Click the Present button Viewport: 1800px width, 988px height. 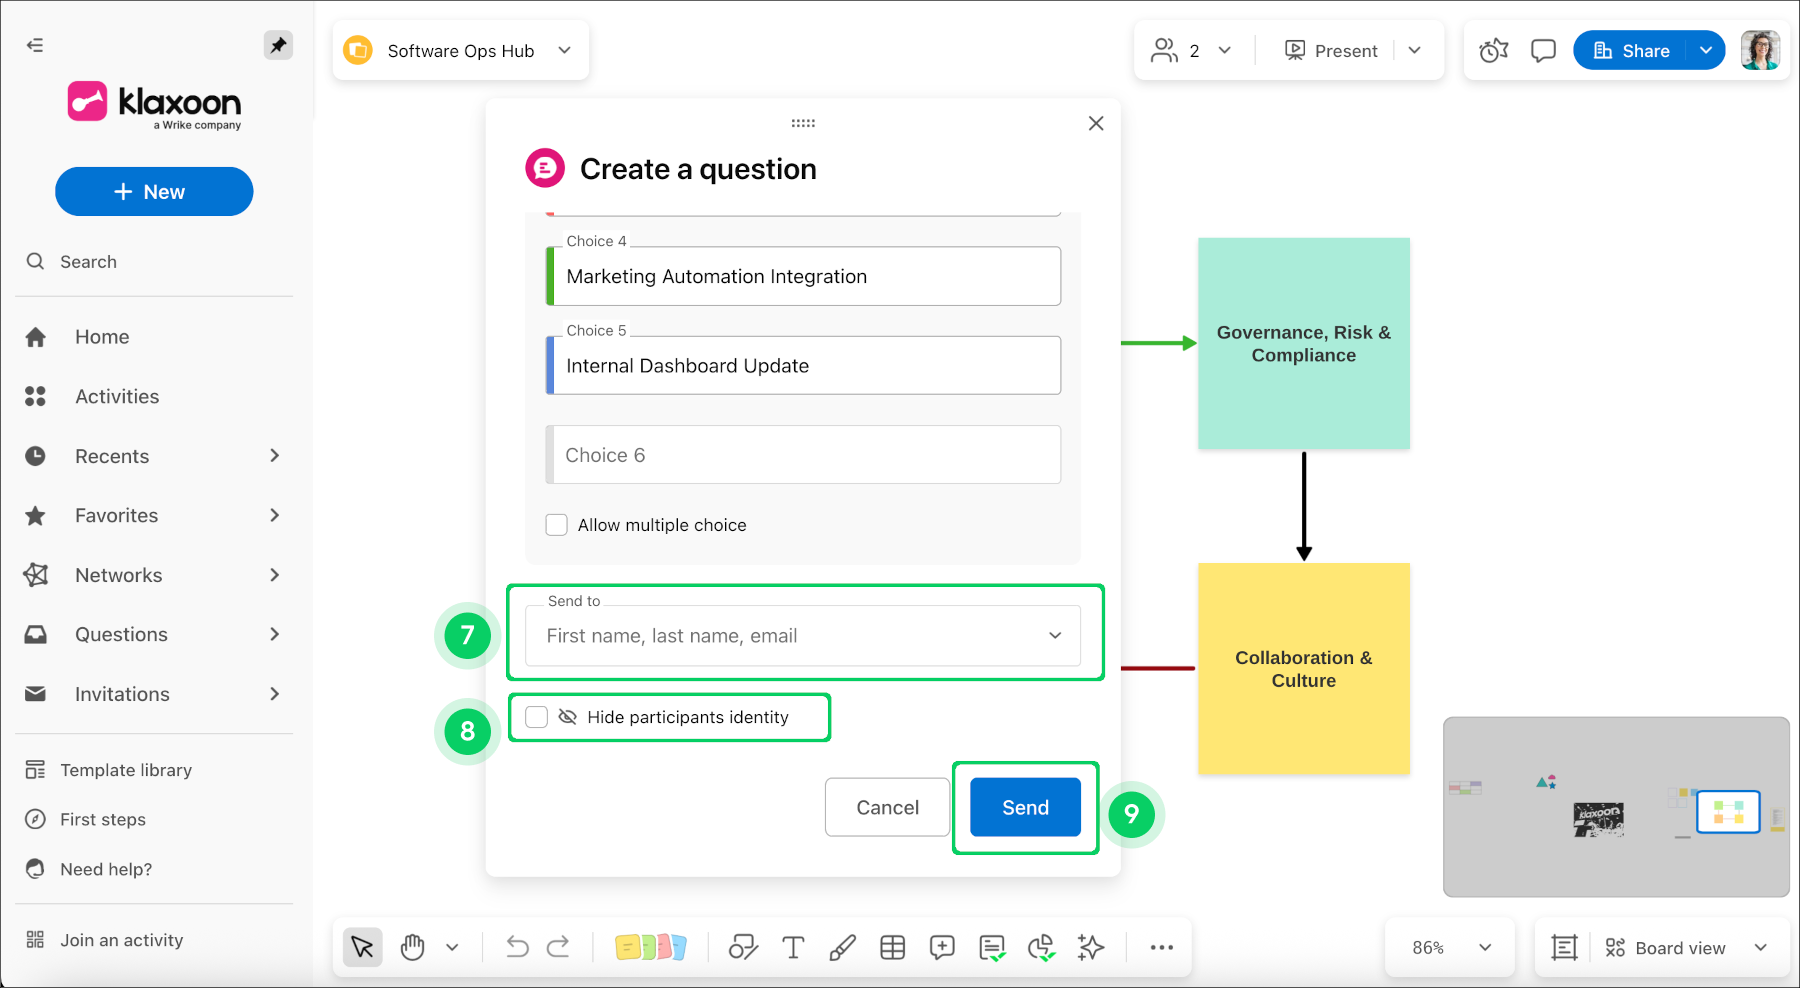point(1330,50)
